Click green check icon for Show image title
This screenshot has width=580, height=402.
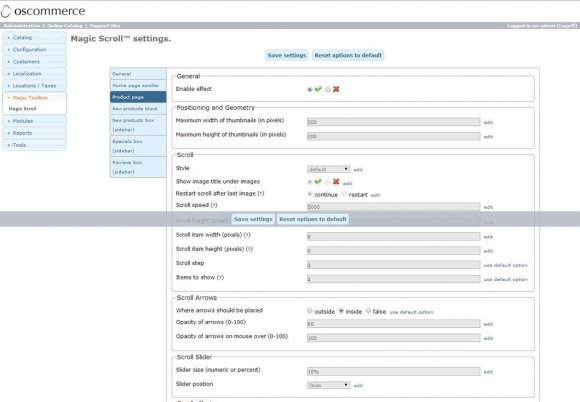(x=318, y=182)
